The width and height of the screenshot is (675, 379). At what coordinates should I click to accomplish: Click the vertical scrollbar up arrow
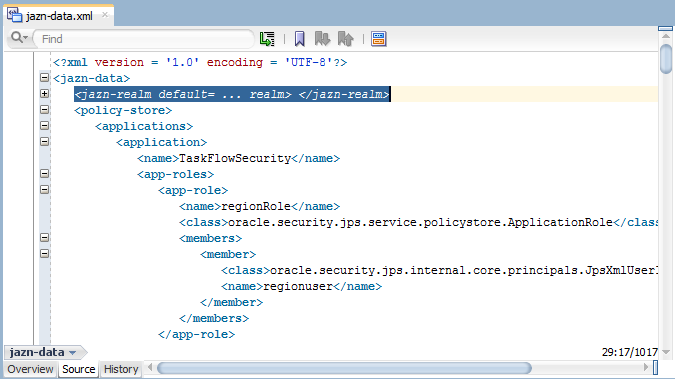click(x=666, y=37)
